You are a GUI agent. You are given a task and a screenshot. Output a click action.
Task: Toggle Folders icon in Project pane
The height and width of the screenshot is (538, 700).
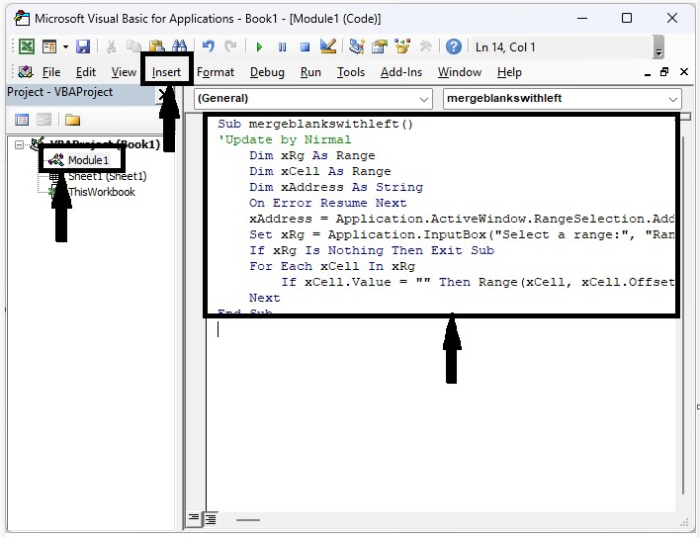(72, 120)
